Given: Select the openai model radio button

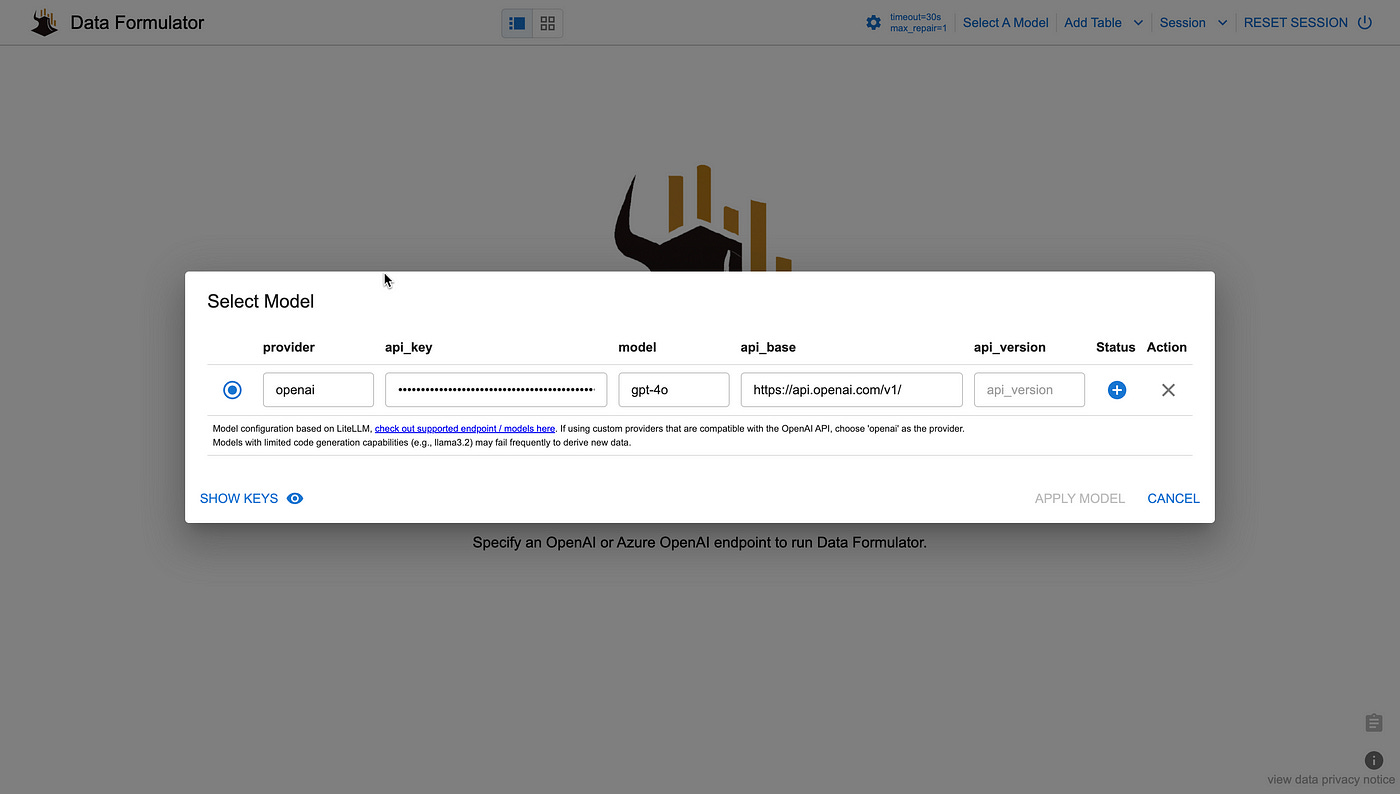Looking at the screenshot, I should [232, 390].
